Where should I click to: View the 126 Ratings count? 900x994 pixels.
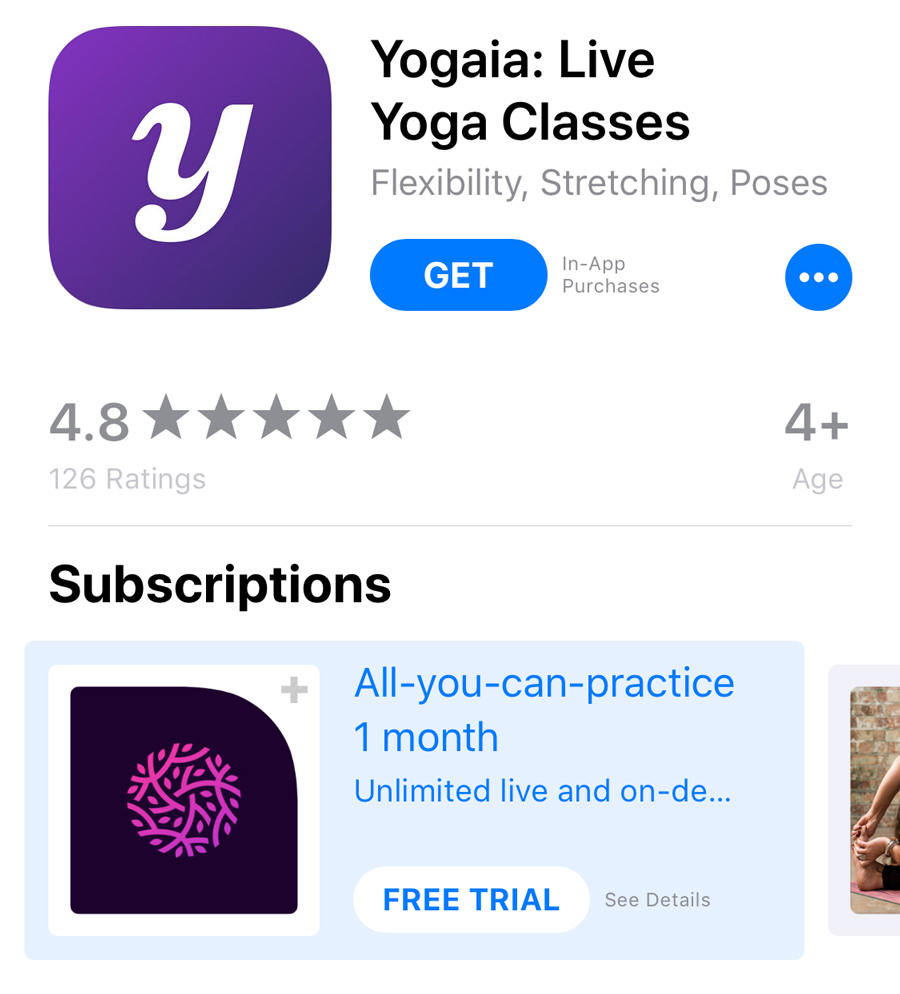[127, 479]
